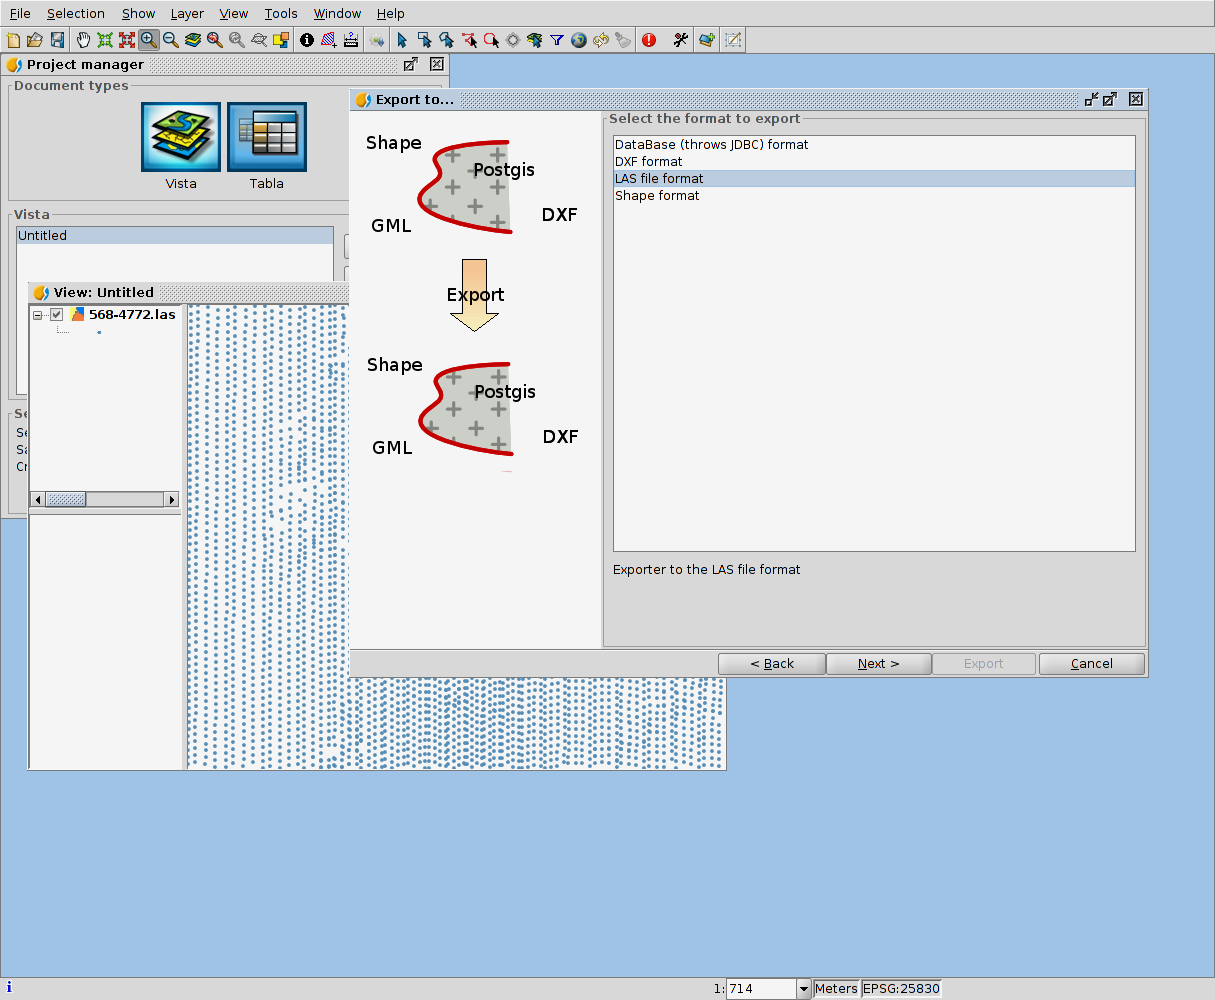This screenshot has height=1000, width=1215.
Task: Open the Layer menu
Action: click(x=187, y=13)
